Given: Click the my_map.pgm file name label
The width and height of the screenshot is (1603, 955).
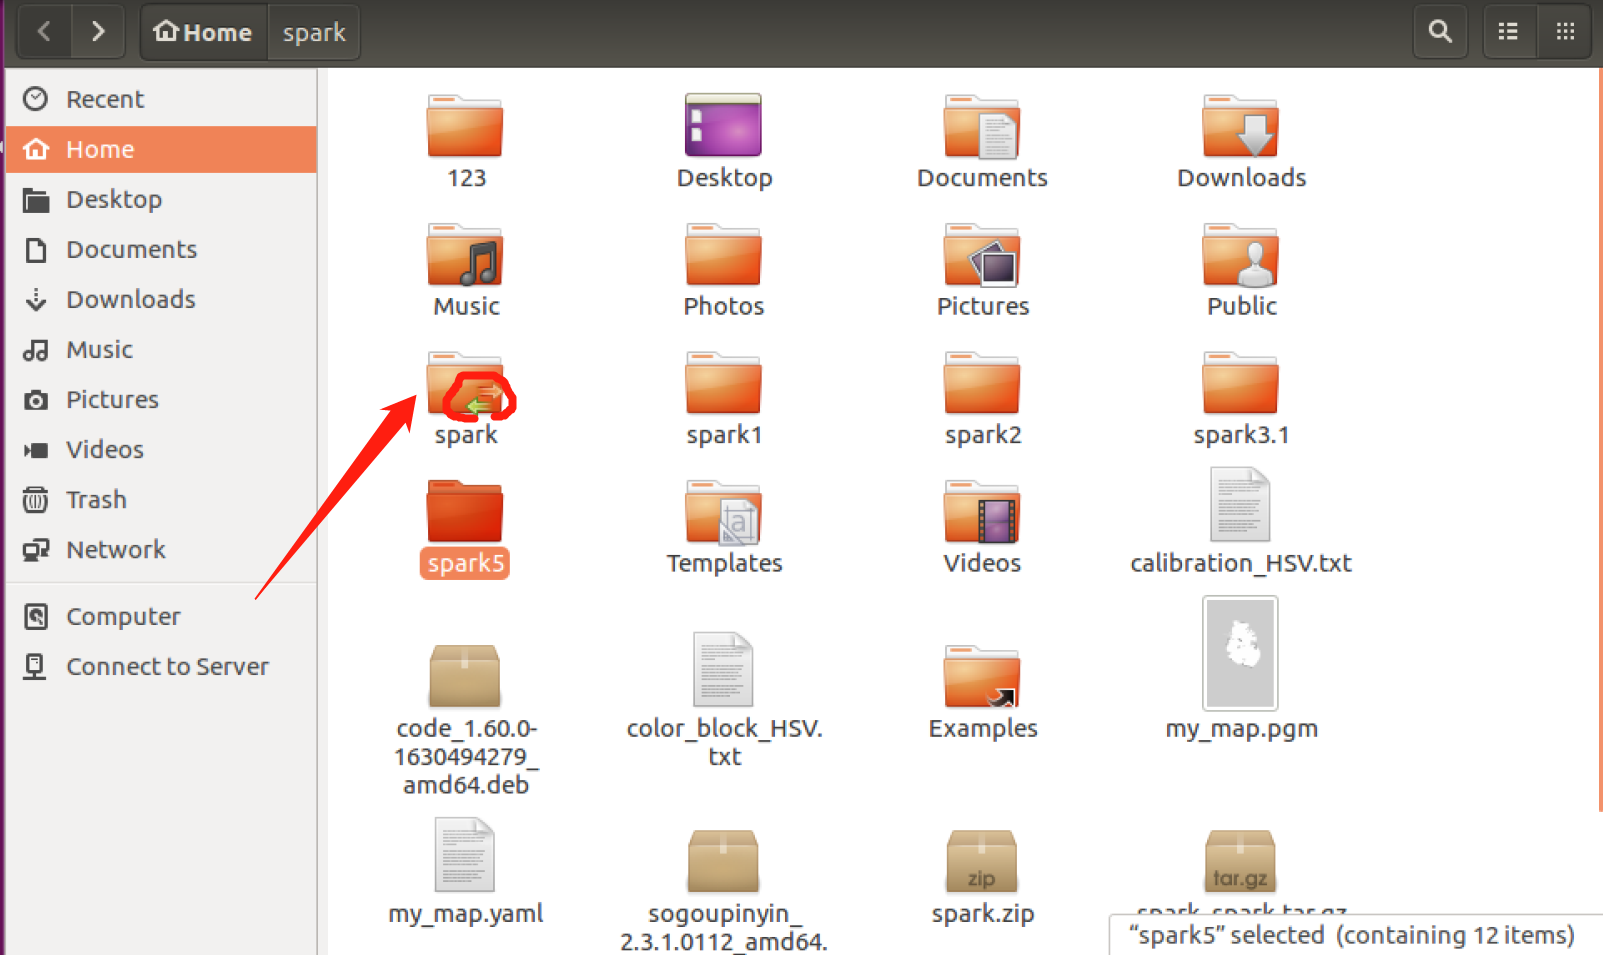Looking at the screenshot, I should pyautogui.click(x=1241, y=729).
